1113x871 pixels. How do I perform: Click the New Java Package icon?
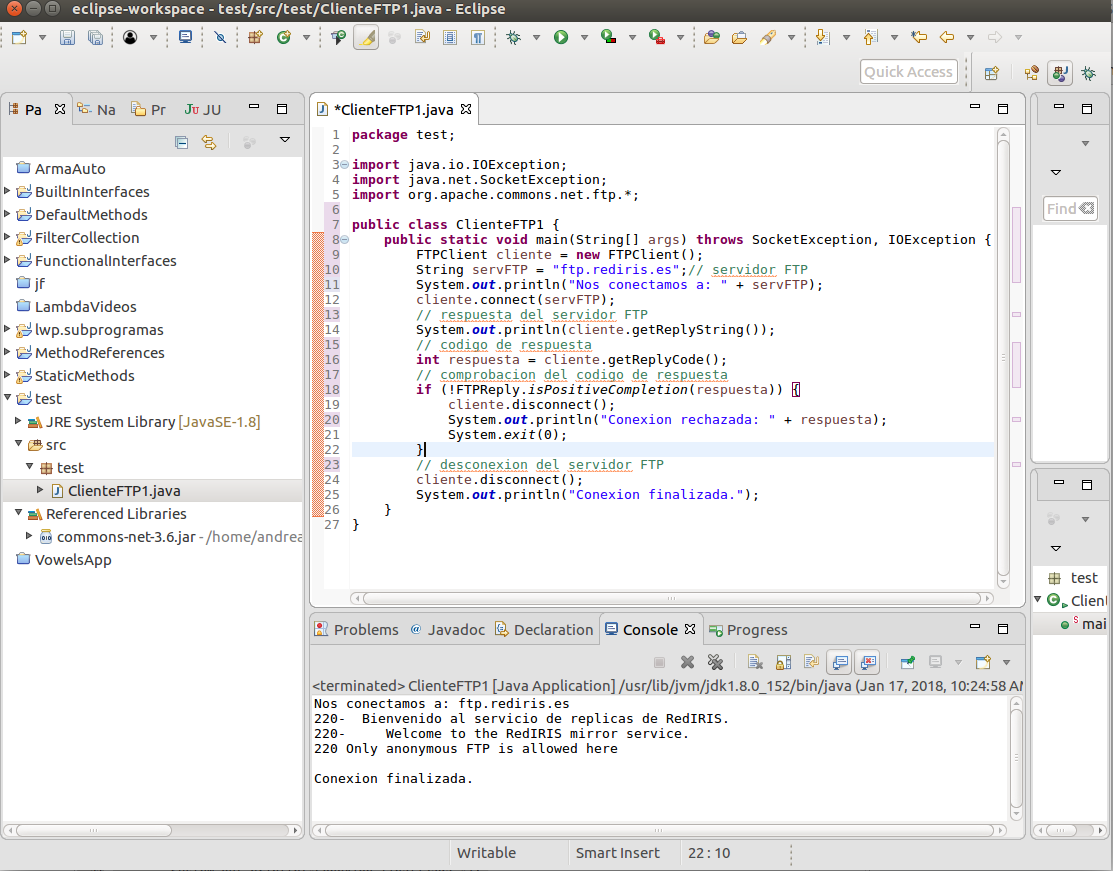255,37
